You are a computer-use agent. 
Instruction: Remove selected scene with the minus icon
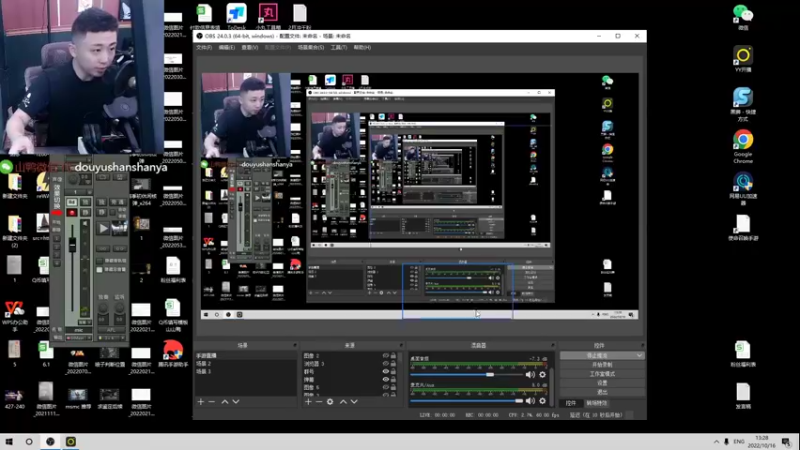point(212,402)
